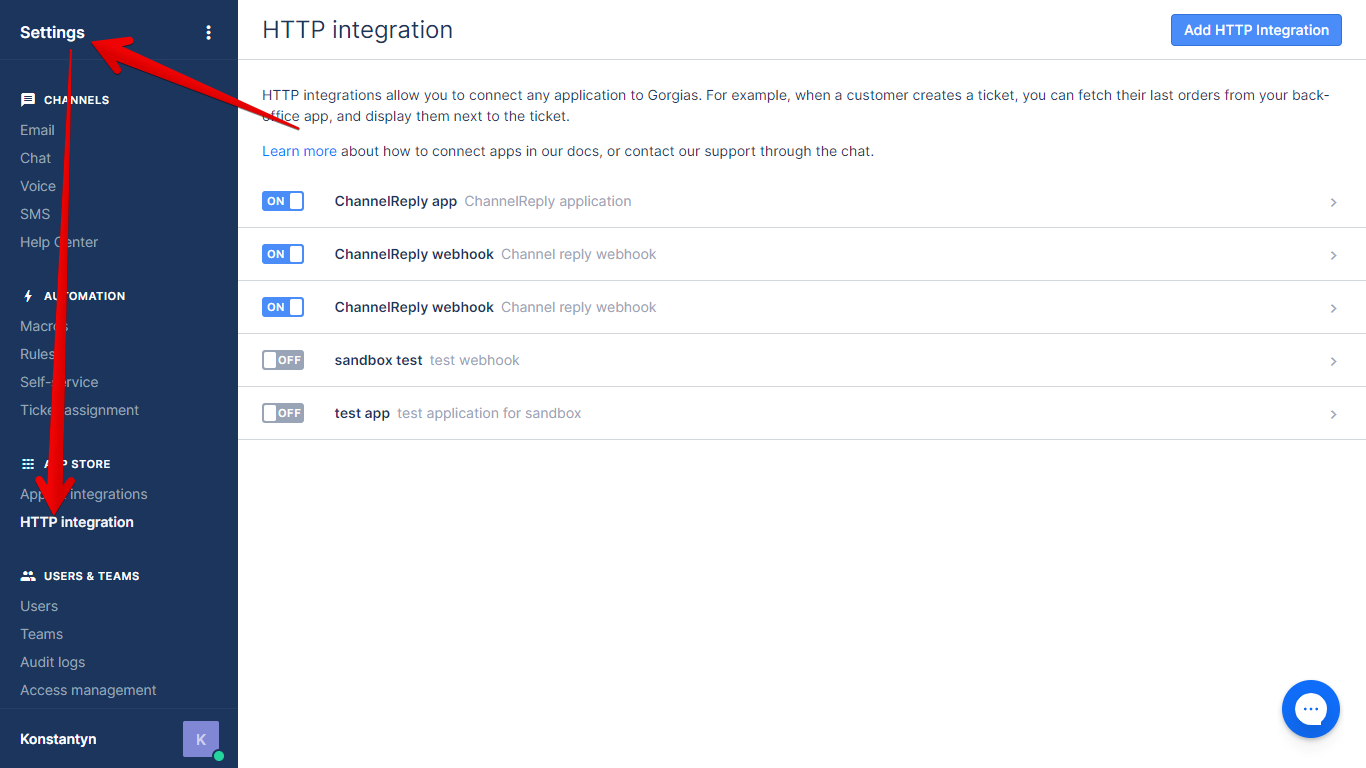Open the Audit logs section
The height and width of the screenshot is (768, 1366).
52,661
